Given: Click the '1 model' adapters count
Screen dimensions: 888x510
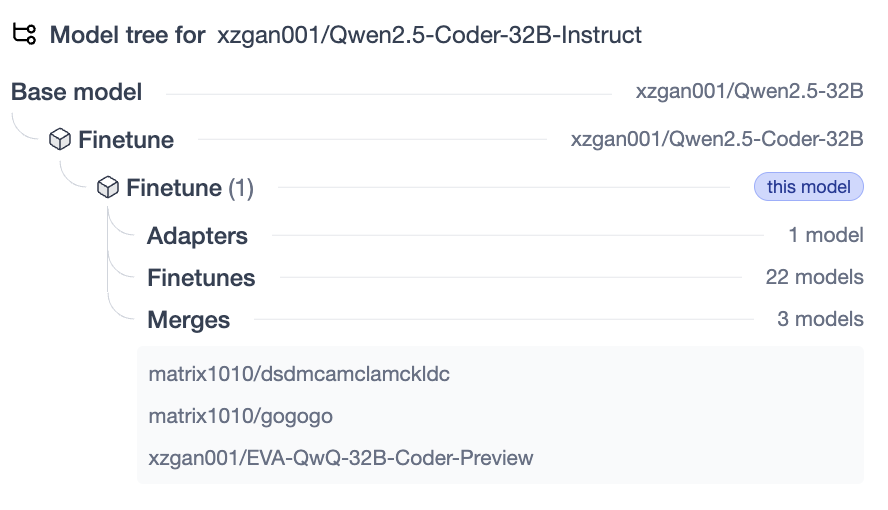Looking at the screenshot, I should pos(825,236).
